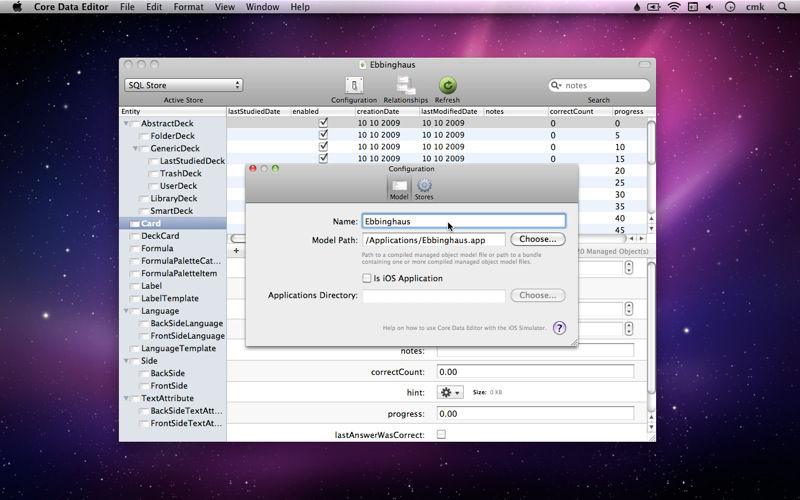Uncheck enabled in the progress 15 row
Viewport: 800px width, 500px height.
tap(323, 158)
